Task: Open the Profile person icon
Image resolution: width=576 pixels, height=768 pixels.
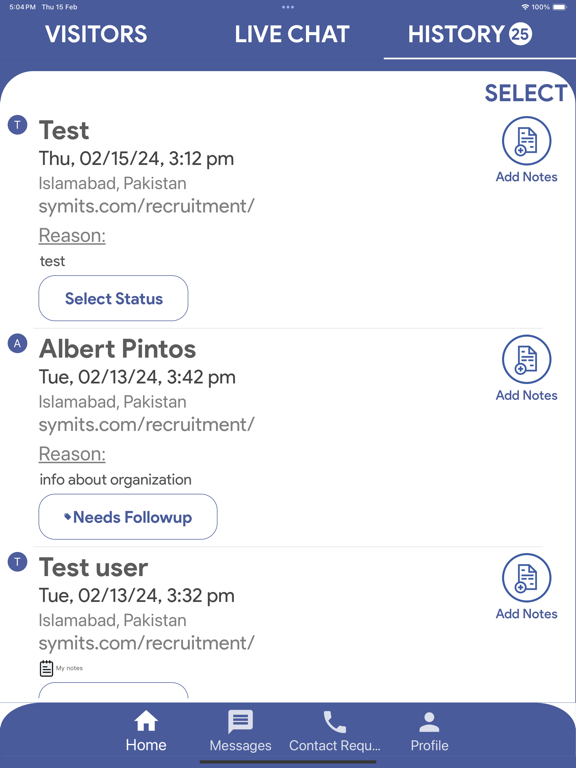Action: (429, 721)
